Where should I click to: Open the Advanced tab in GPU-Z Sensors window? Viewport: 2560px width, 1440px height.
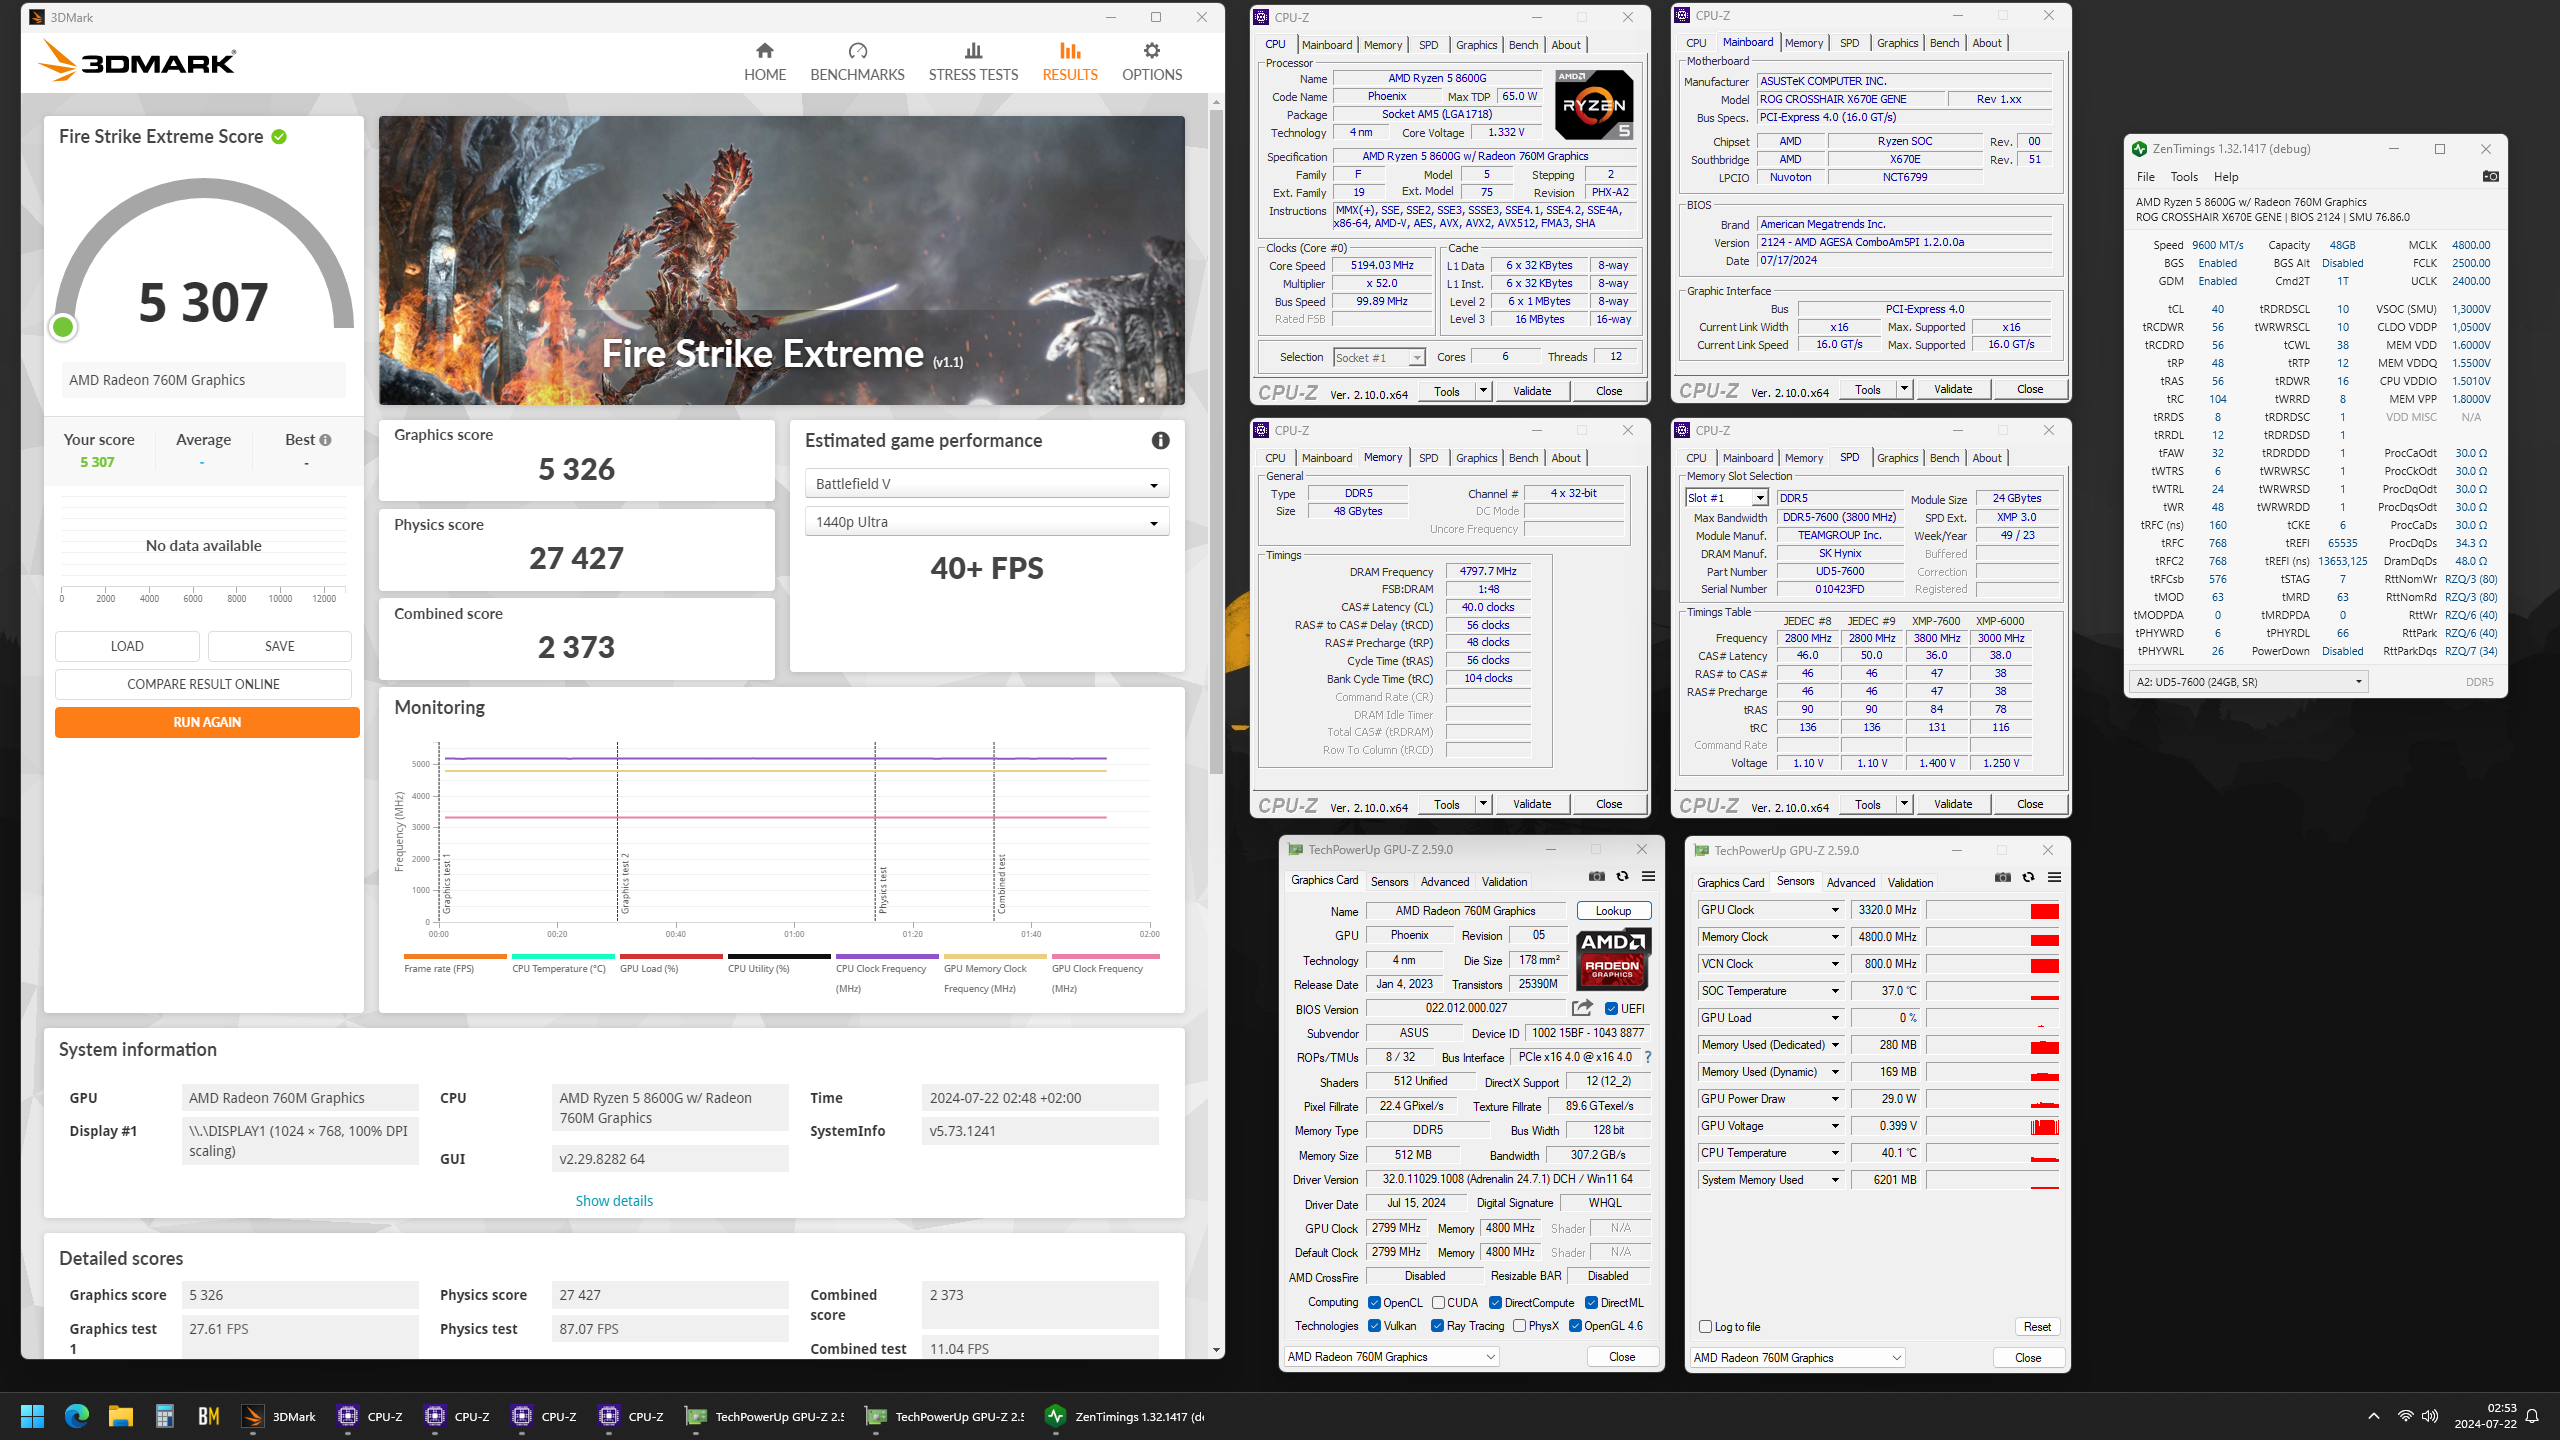pyautogui.click(x=1850, y=883)
